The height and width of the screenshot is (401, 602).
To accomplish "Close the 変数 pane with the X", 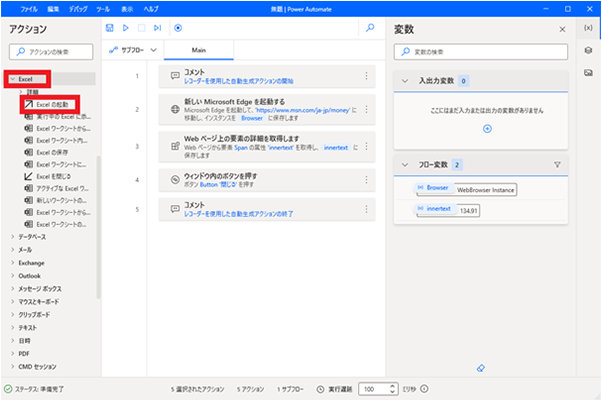I will coord(562,29).
